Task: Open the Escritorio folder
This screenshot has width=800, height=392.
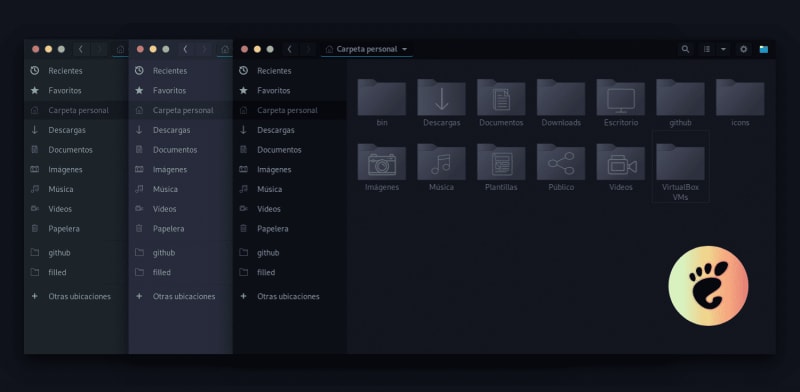Action: 620,97
